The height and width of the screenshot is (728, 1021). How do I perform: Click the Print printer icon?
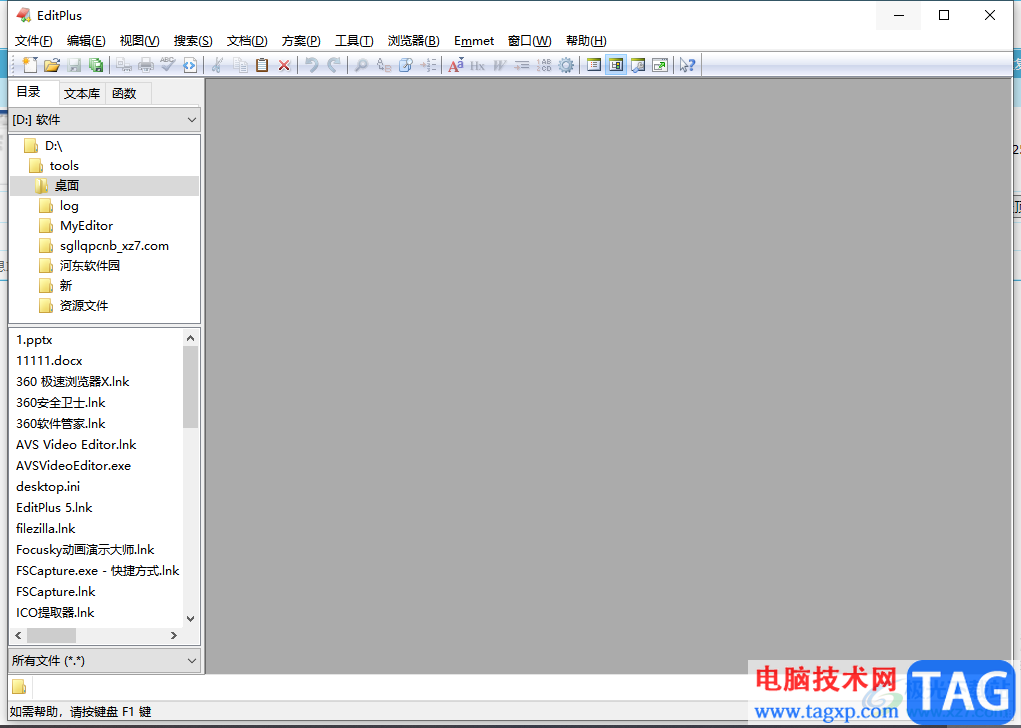tap(146, 64)
